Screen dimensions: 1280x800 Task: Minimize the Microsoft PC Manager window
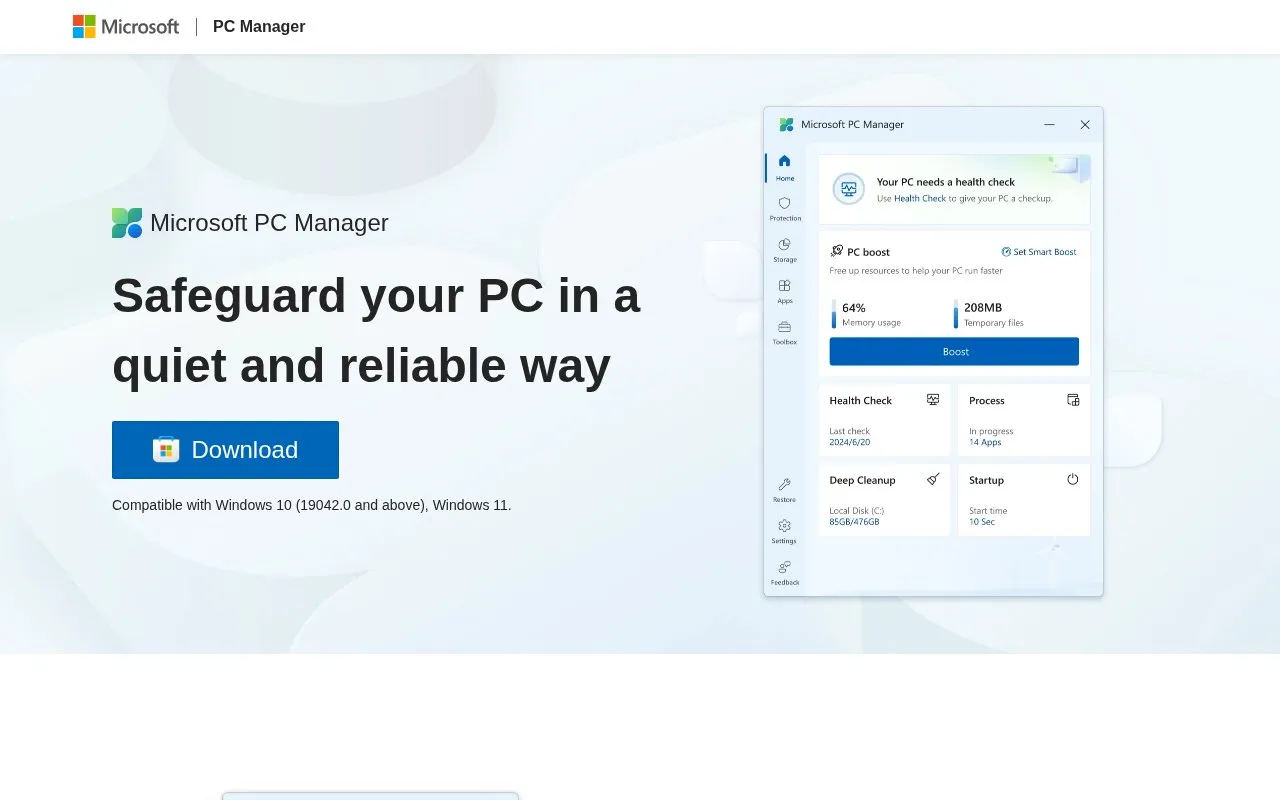pyautogui.click(x=1049, y=125)
